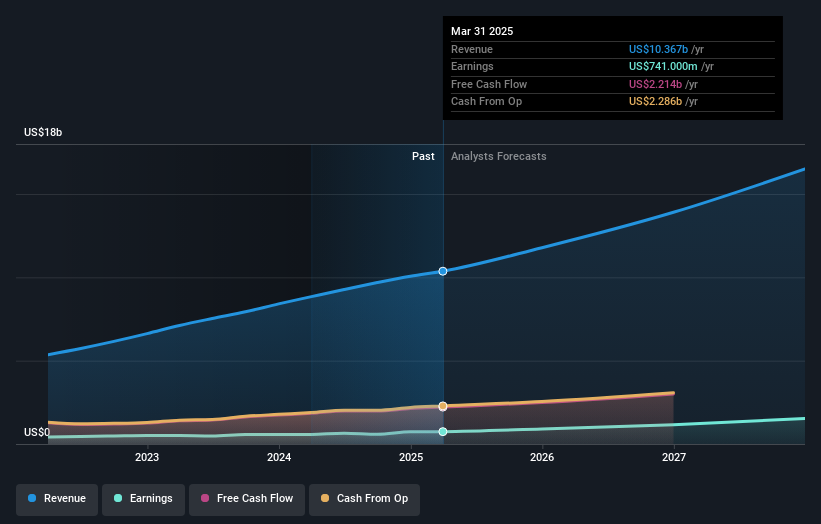
Task: Toggle the Free Cash Flow legend series
Action: point(247,499)
